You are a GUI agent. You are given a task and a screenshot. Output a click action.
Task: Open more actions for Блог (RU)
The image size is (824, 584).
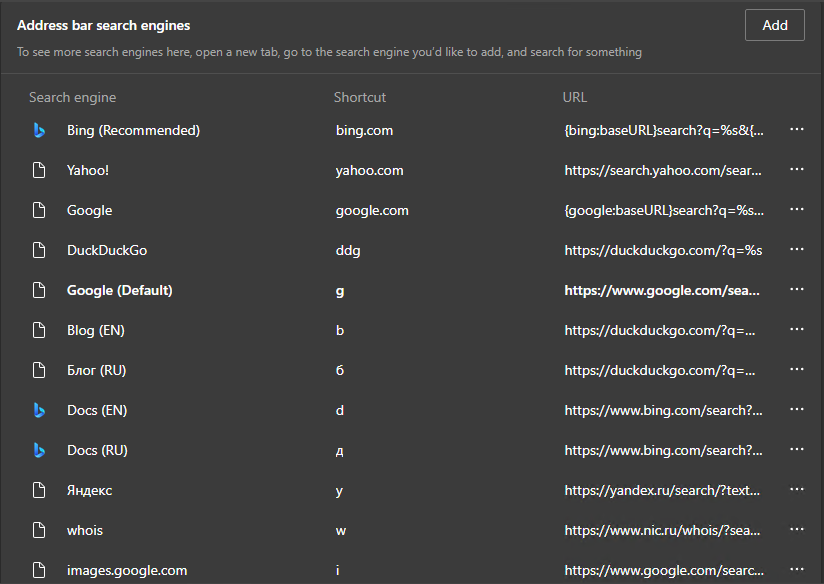coord(797,369)
